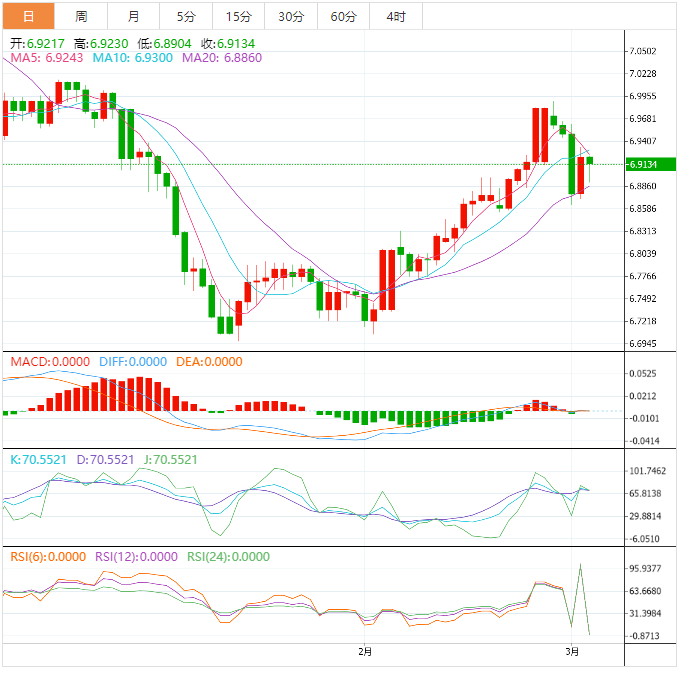Click the 2月 date axis marker
The width and height of the screenshot is (677, 673).
click(x=365, y=651)
